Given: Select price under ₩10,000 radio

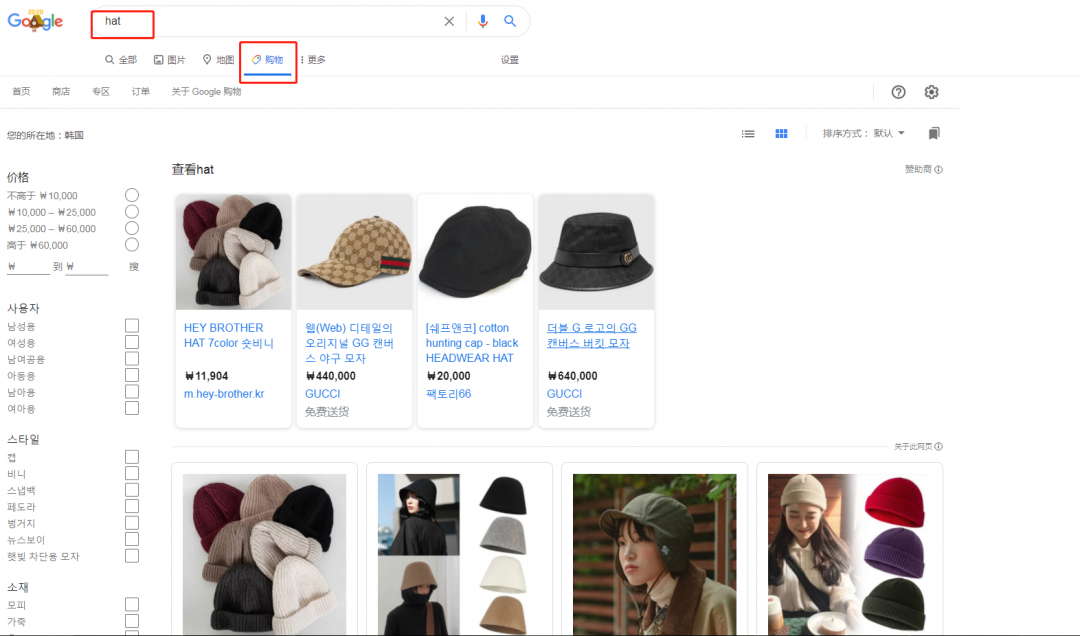Looking at the screenshot, I should coord(132,195).
